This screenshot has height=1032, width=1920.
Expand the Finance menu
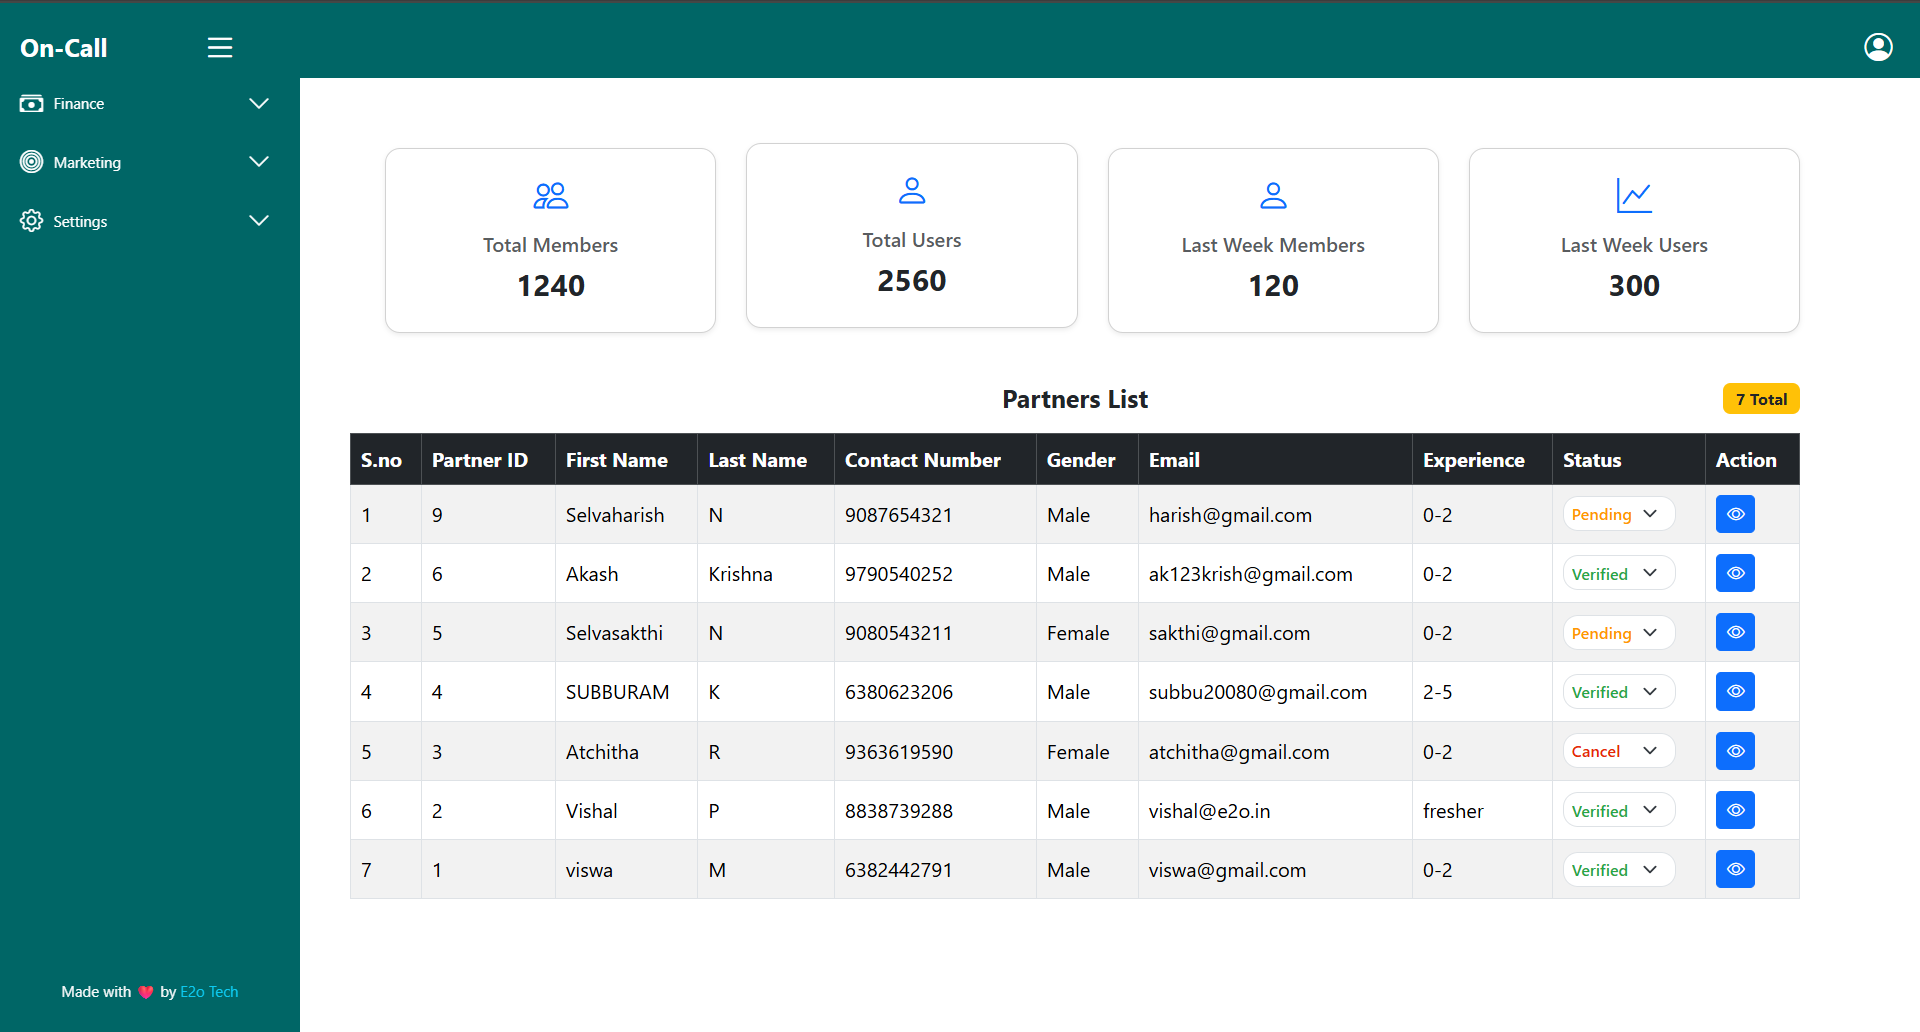point(259,104)
